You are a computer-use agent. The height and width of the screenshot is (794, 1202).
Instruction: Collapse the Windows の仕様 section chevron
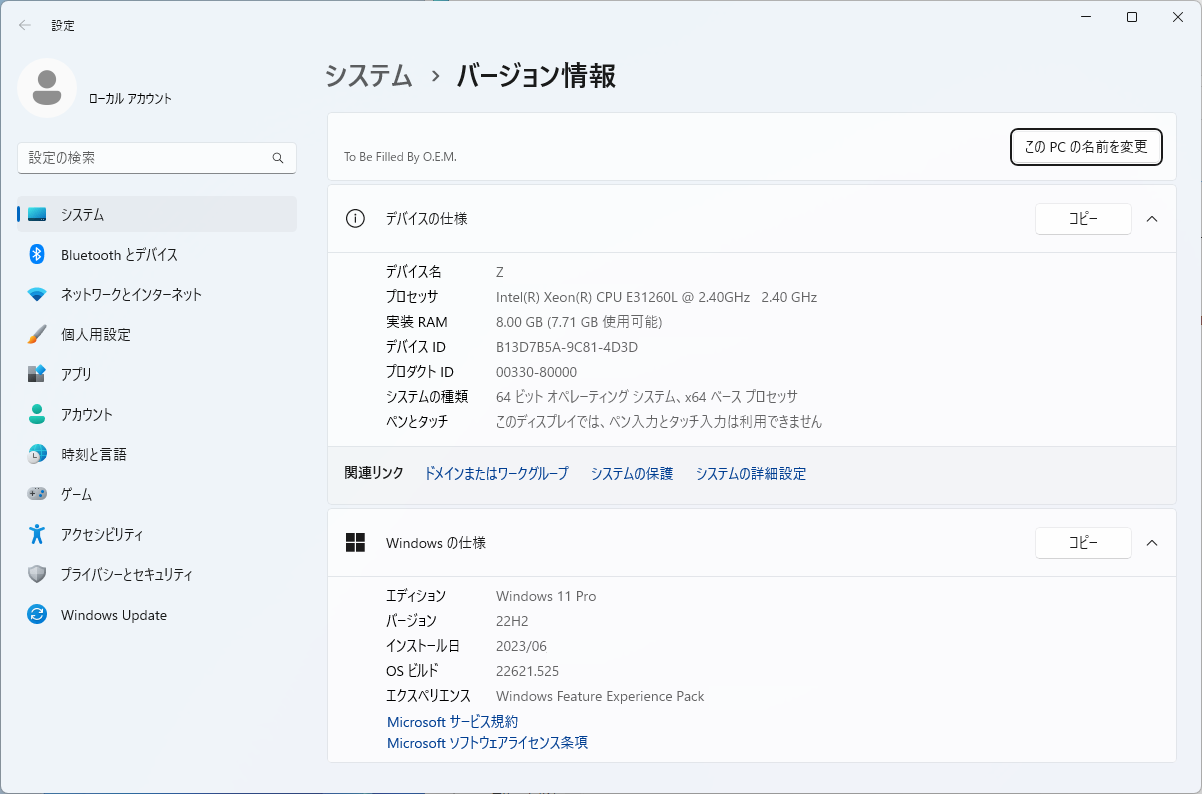(1151, 543)
